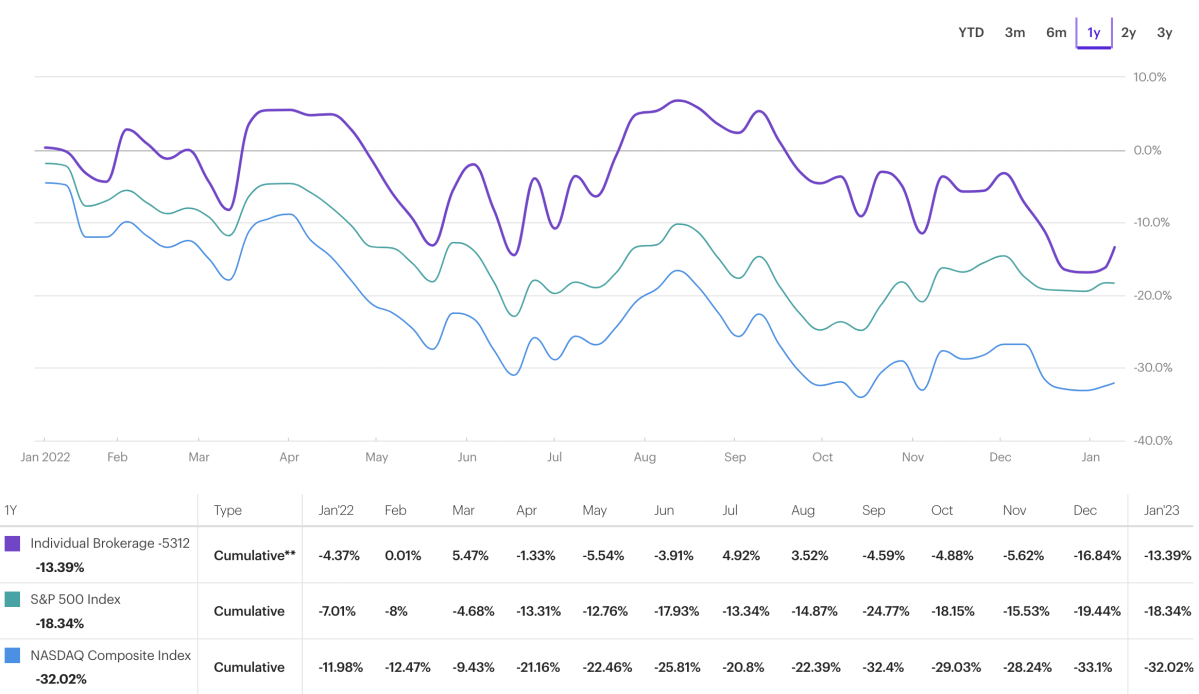Click the purple Individual Brokerage swatch
1199x694 pixels.
pyautogui.click(x=13, y=543)
